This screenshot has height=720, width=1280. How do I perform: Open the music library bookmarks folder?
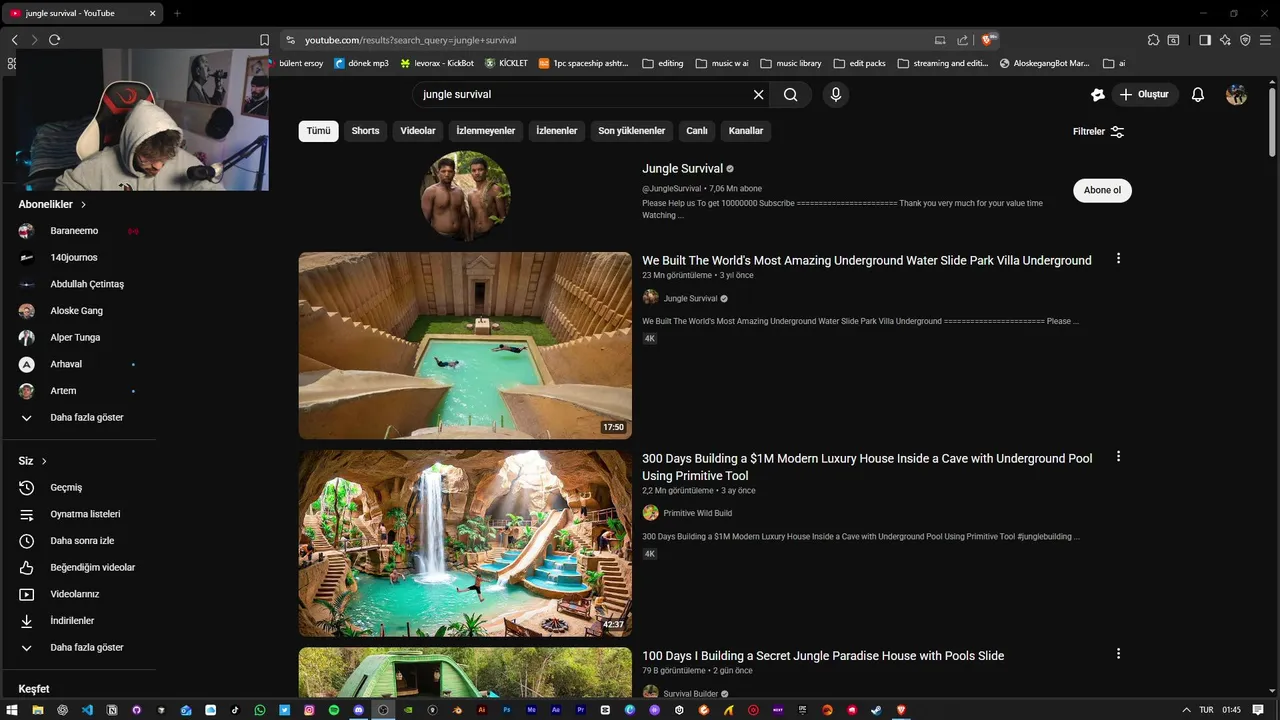click(791, 63)
